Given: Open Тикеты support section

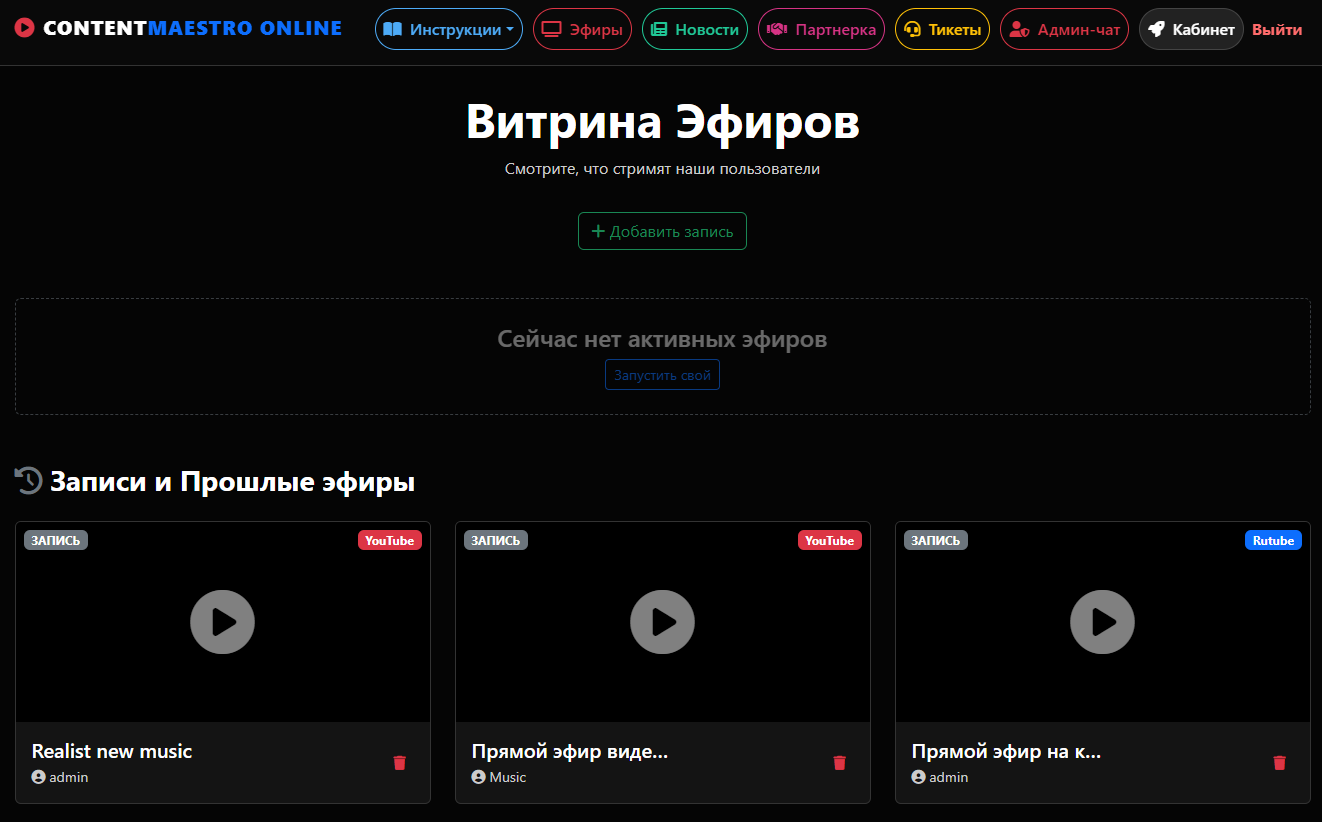Looking at the screenshot, I should (x=941, y=30).
